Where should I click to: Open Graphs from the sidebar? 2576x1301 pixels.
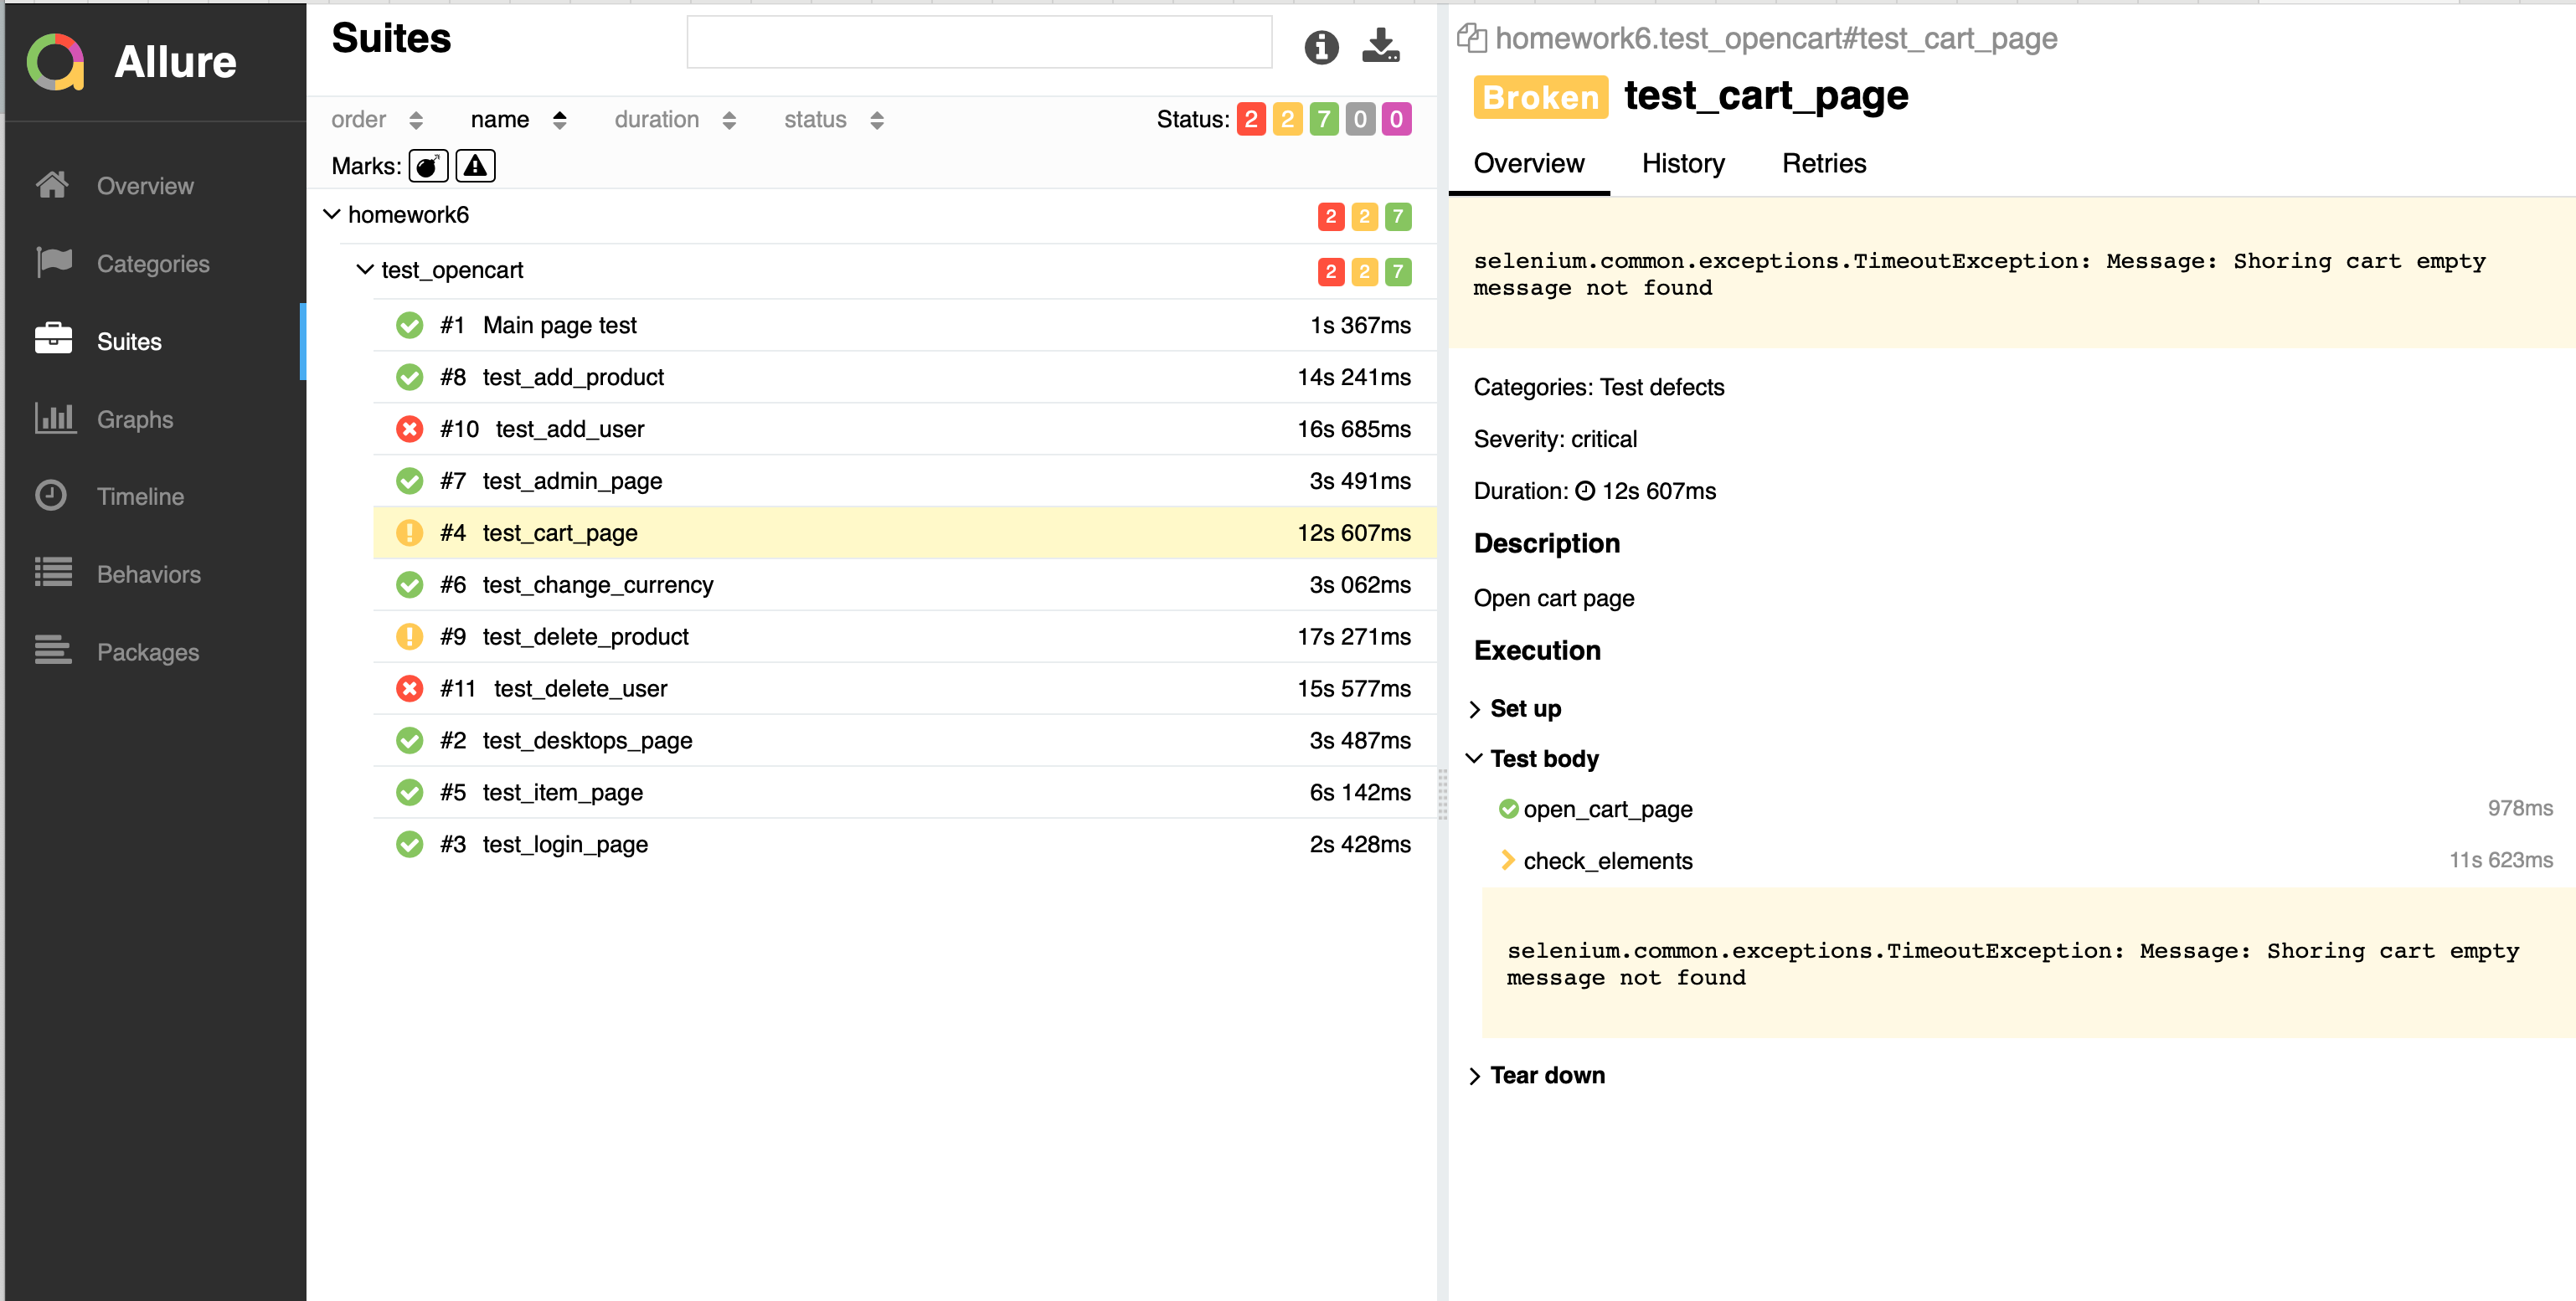click(134, 419)
